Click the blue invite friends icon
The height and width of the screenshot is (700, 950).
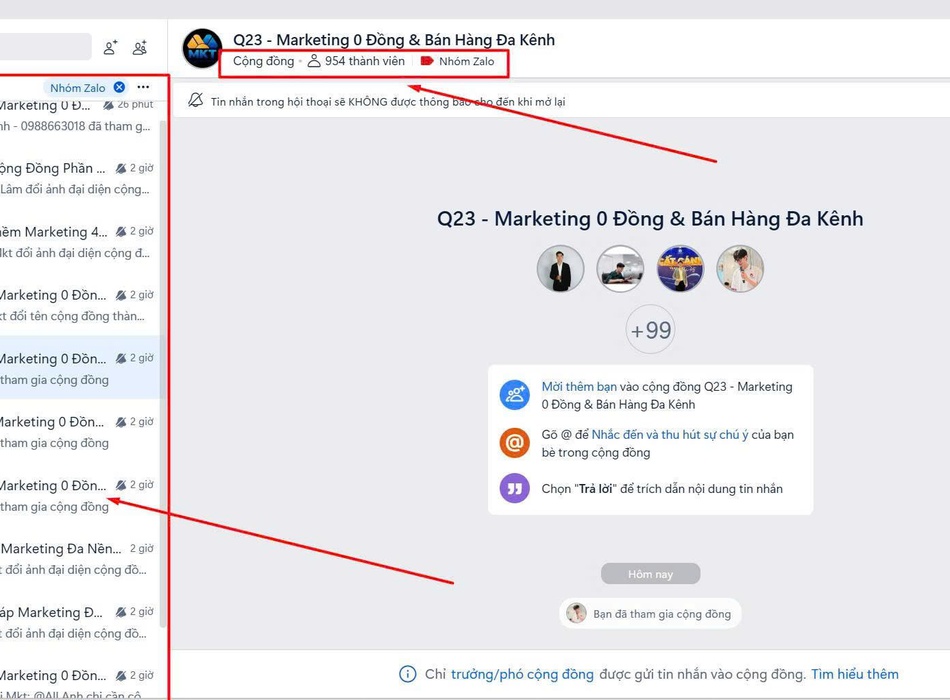pos(514,395)
